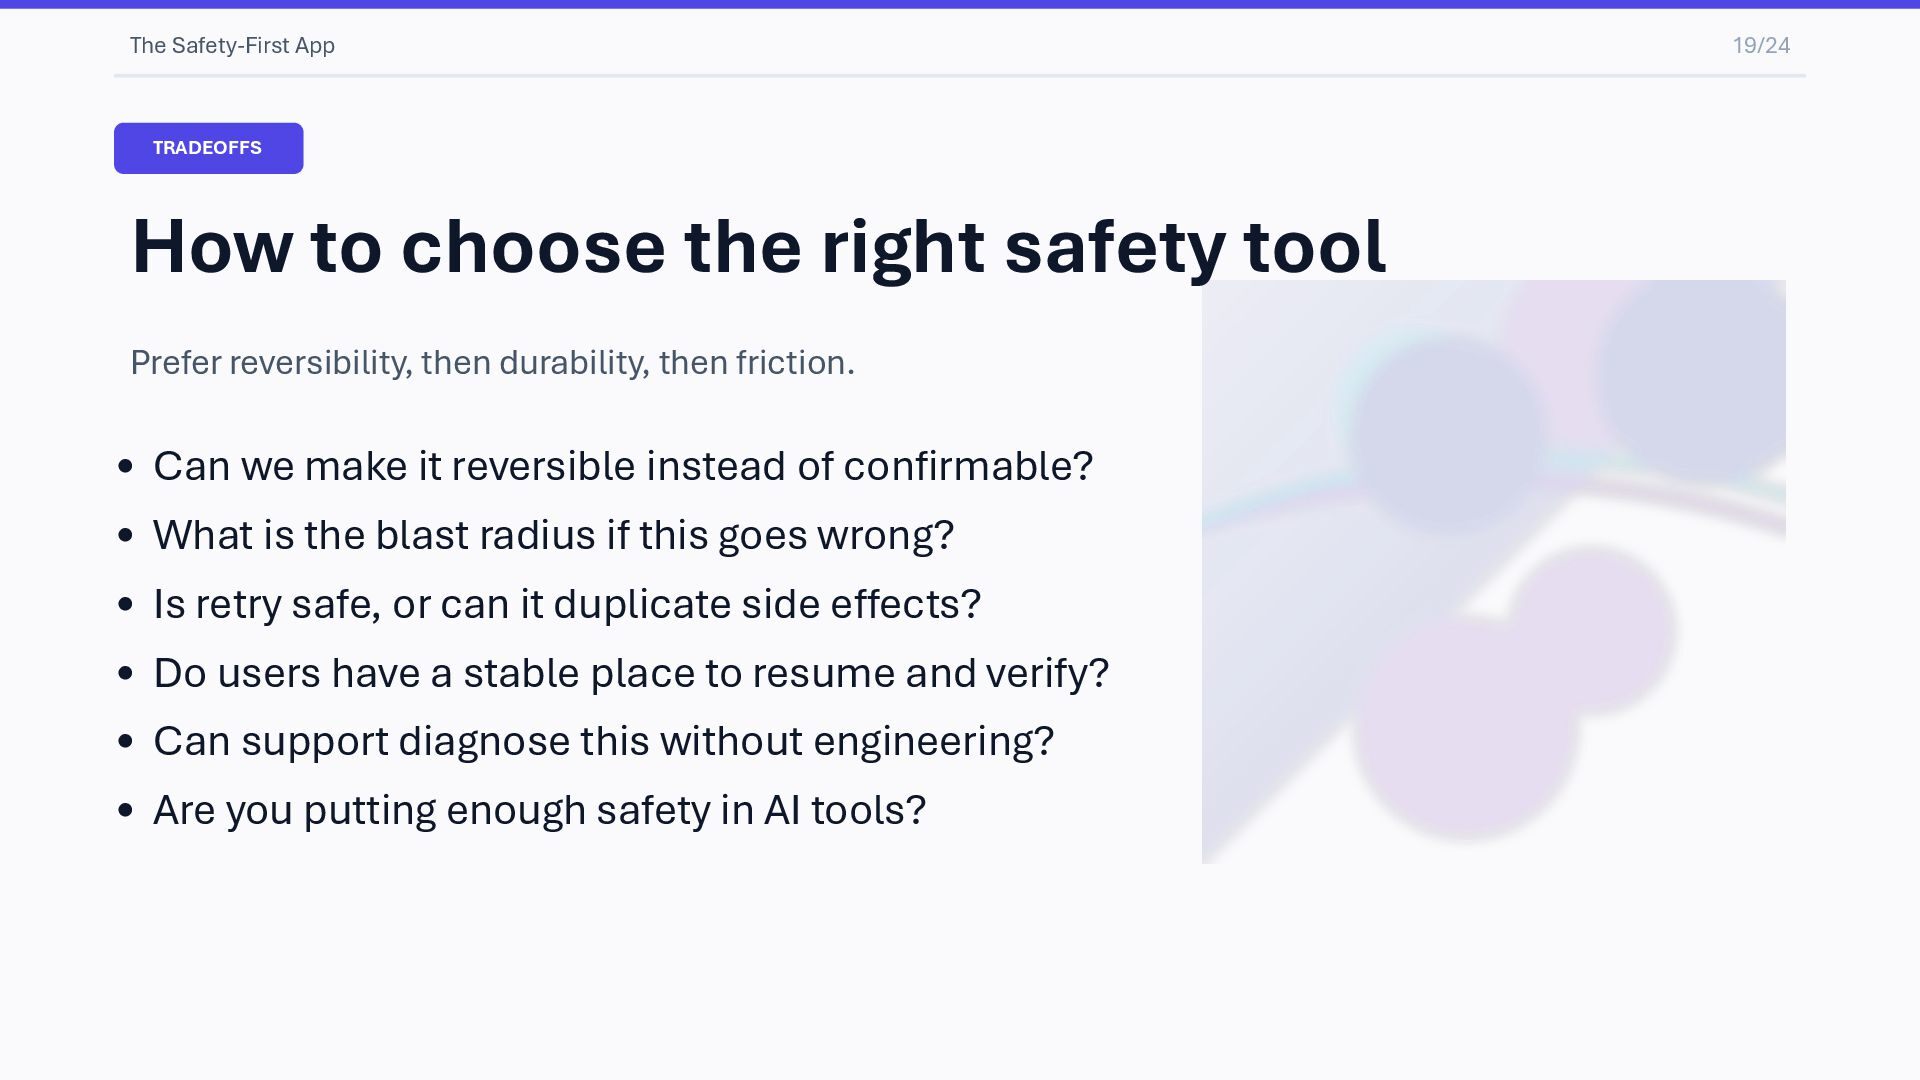This screenshot has height=1080, width=1920.
Task: Select the "How to choose the right safety tool" title
Action: 758,246
